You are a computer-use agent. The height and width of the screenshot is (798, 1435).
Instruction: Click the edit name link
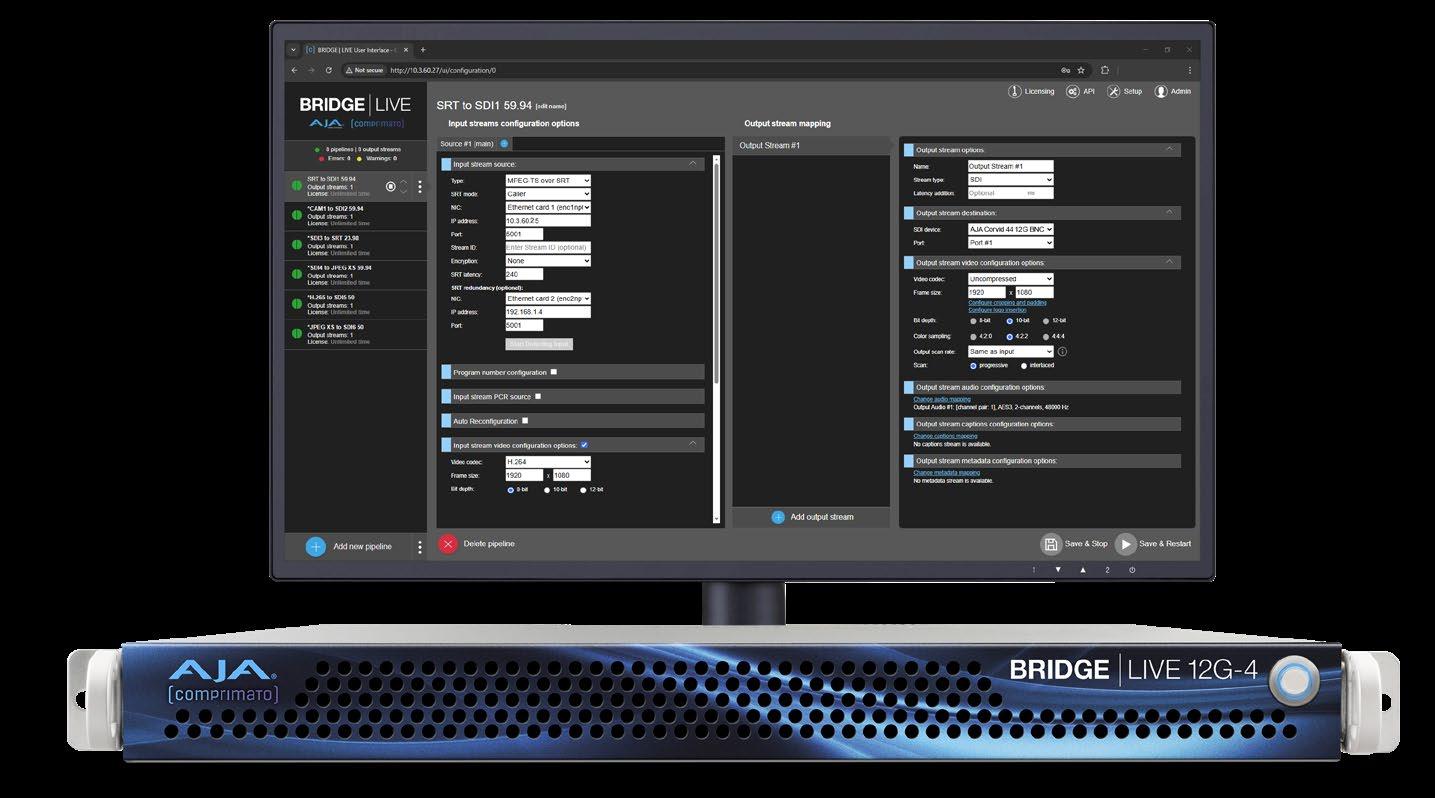551,106
